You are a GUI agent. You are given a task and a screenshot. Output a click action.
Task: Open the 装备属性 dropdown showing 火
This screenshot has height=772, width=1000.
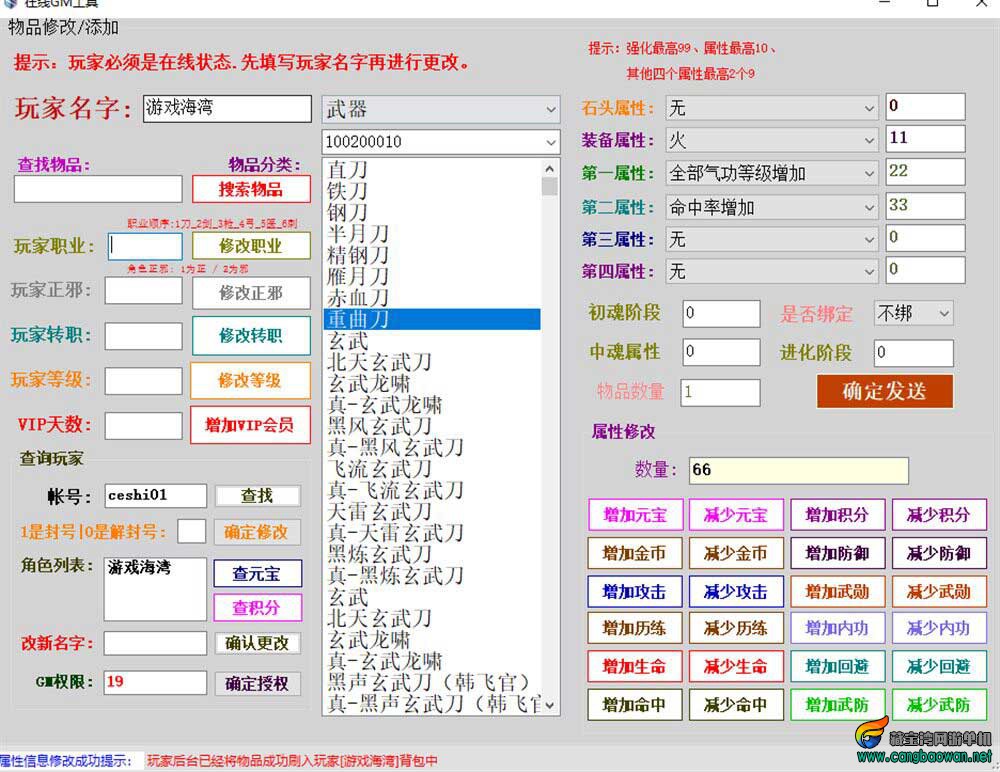point(772,140)
